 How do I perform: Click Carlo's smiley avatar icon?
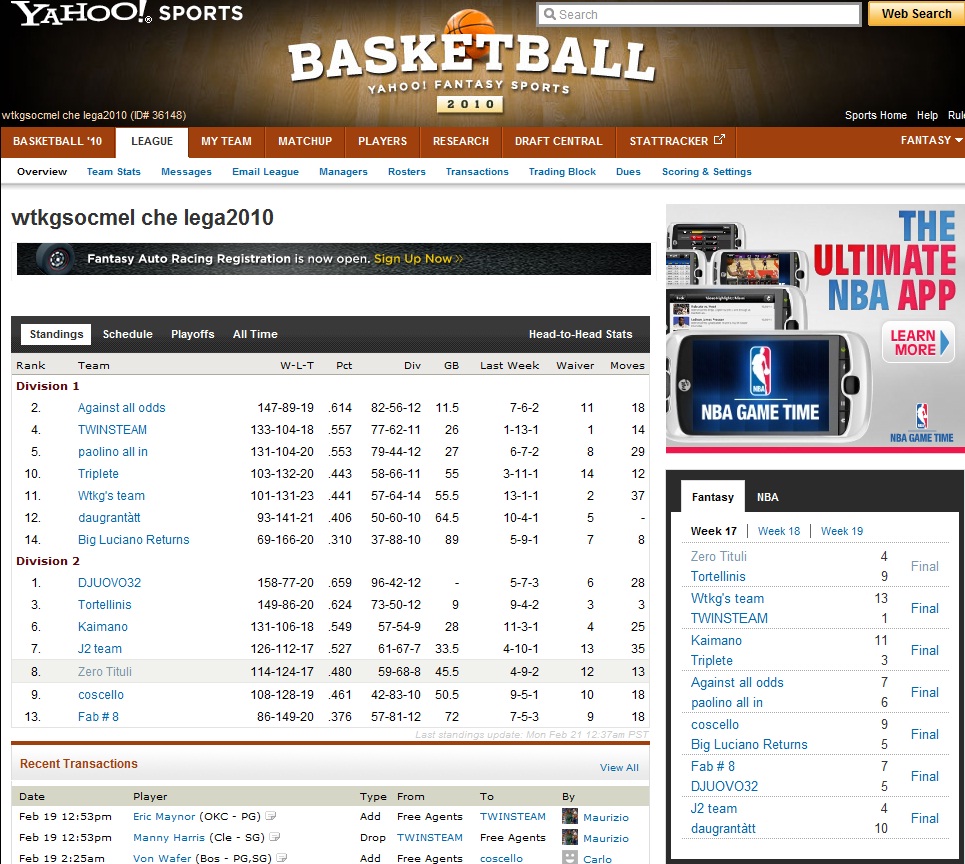(570, 858)
